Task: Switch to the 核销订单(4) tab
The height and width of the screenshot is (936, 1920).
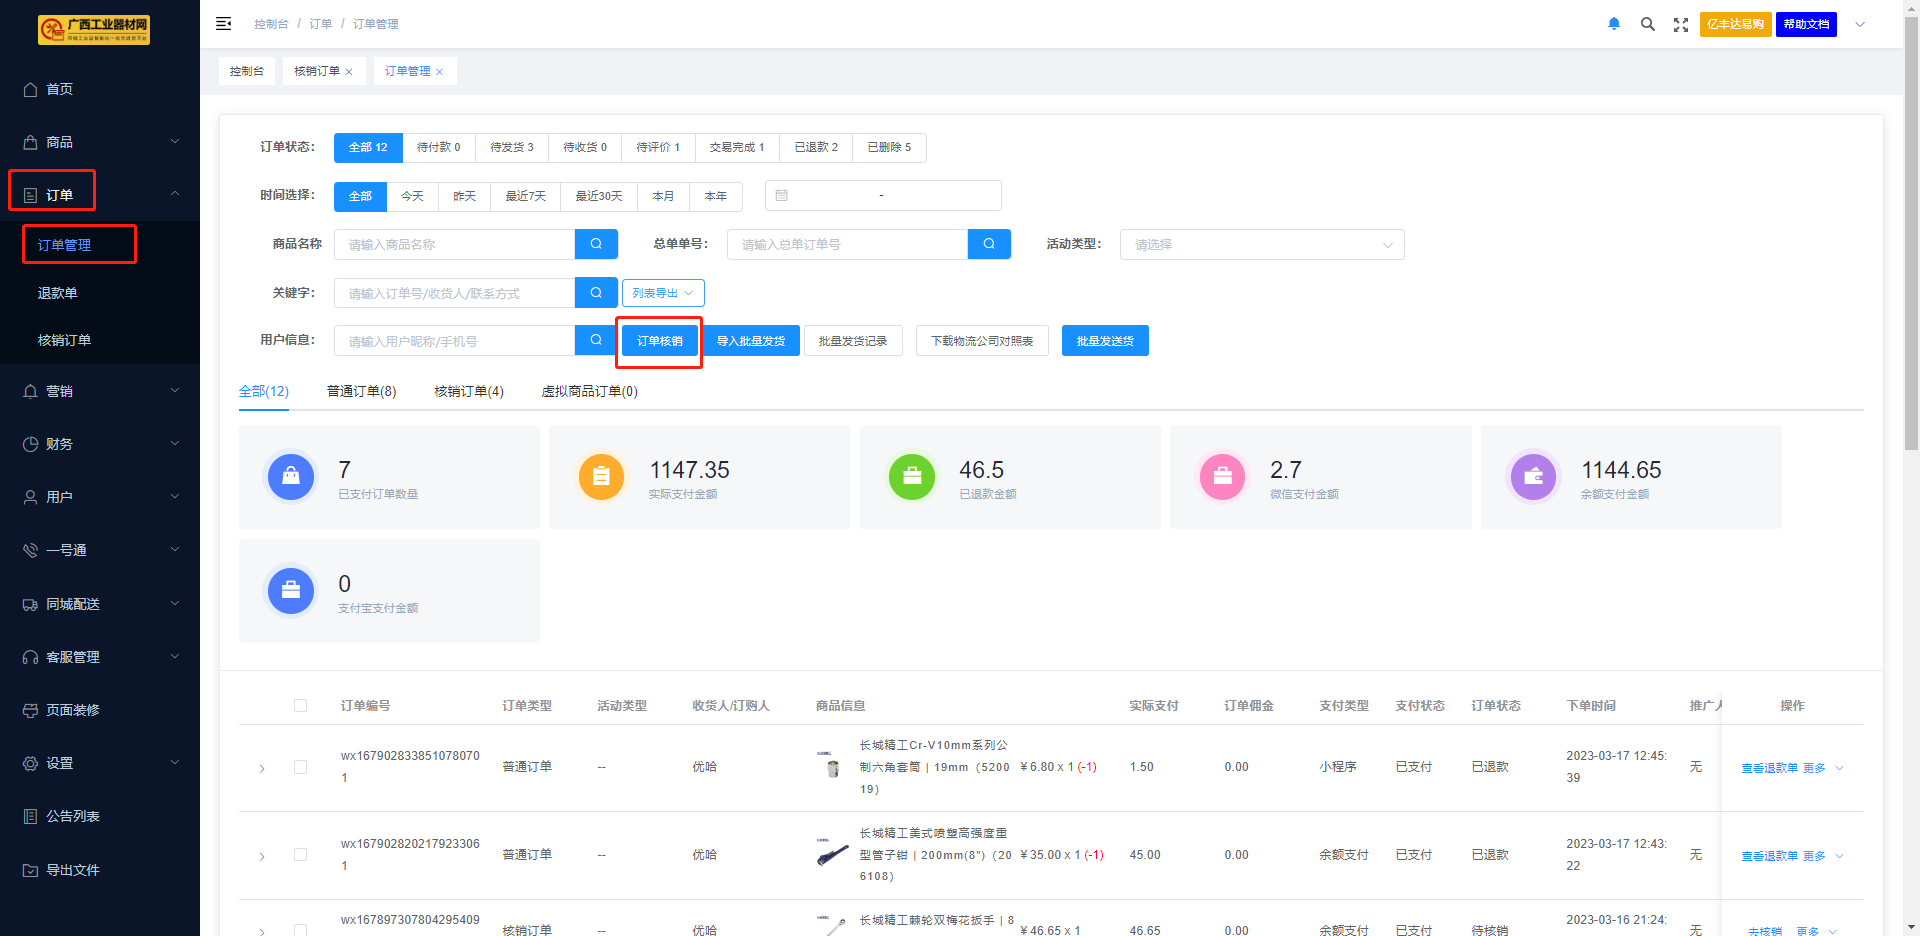Action: (x=468, y=391)
